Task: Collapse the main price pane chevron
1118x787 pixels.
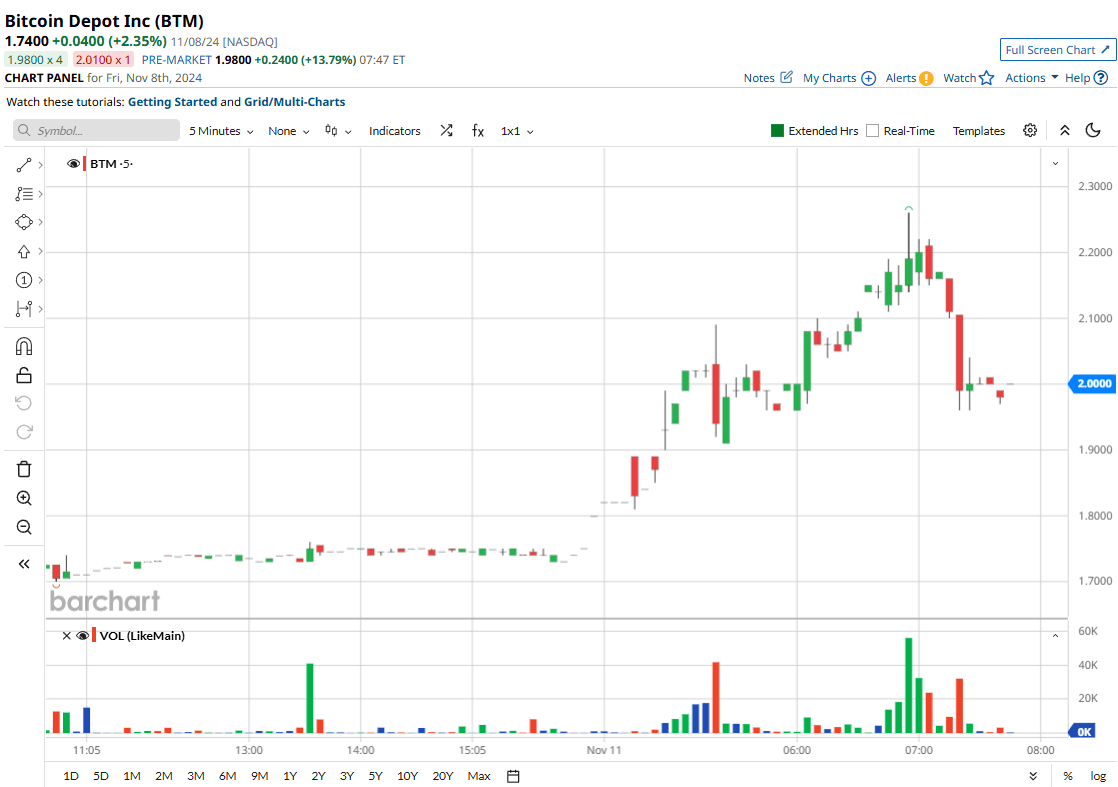Action: (1055, 164)
